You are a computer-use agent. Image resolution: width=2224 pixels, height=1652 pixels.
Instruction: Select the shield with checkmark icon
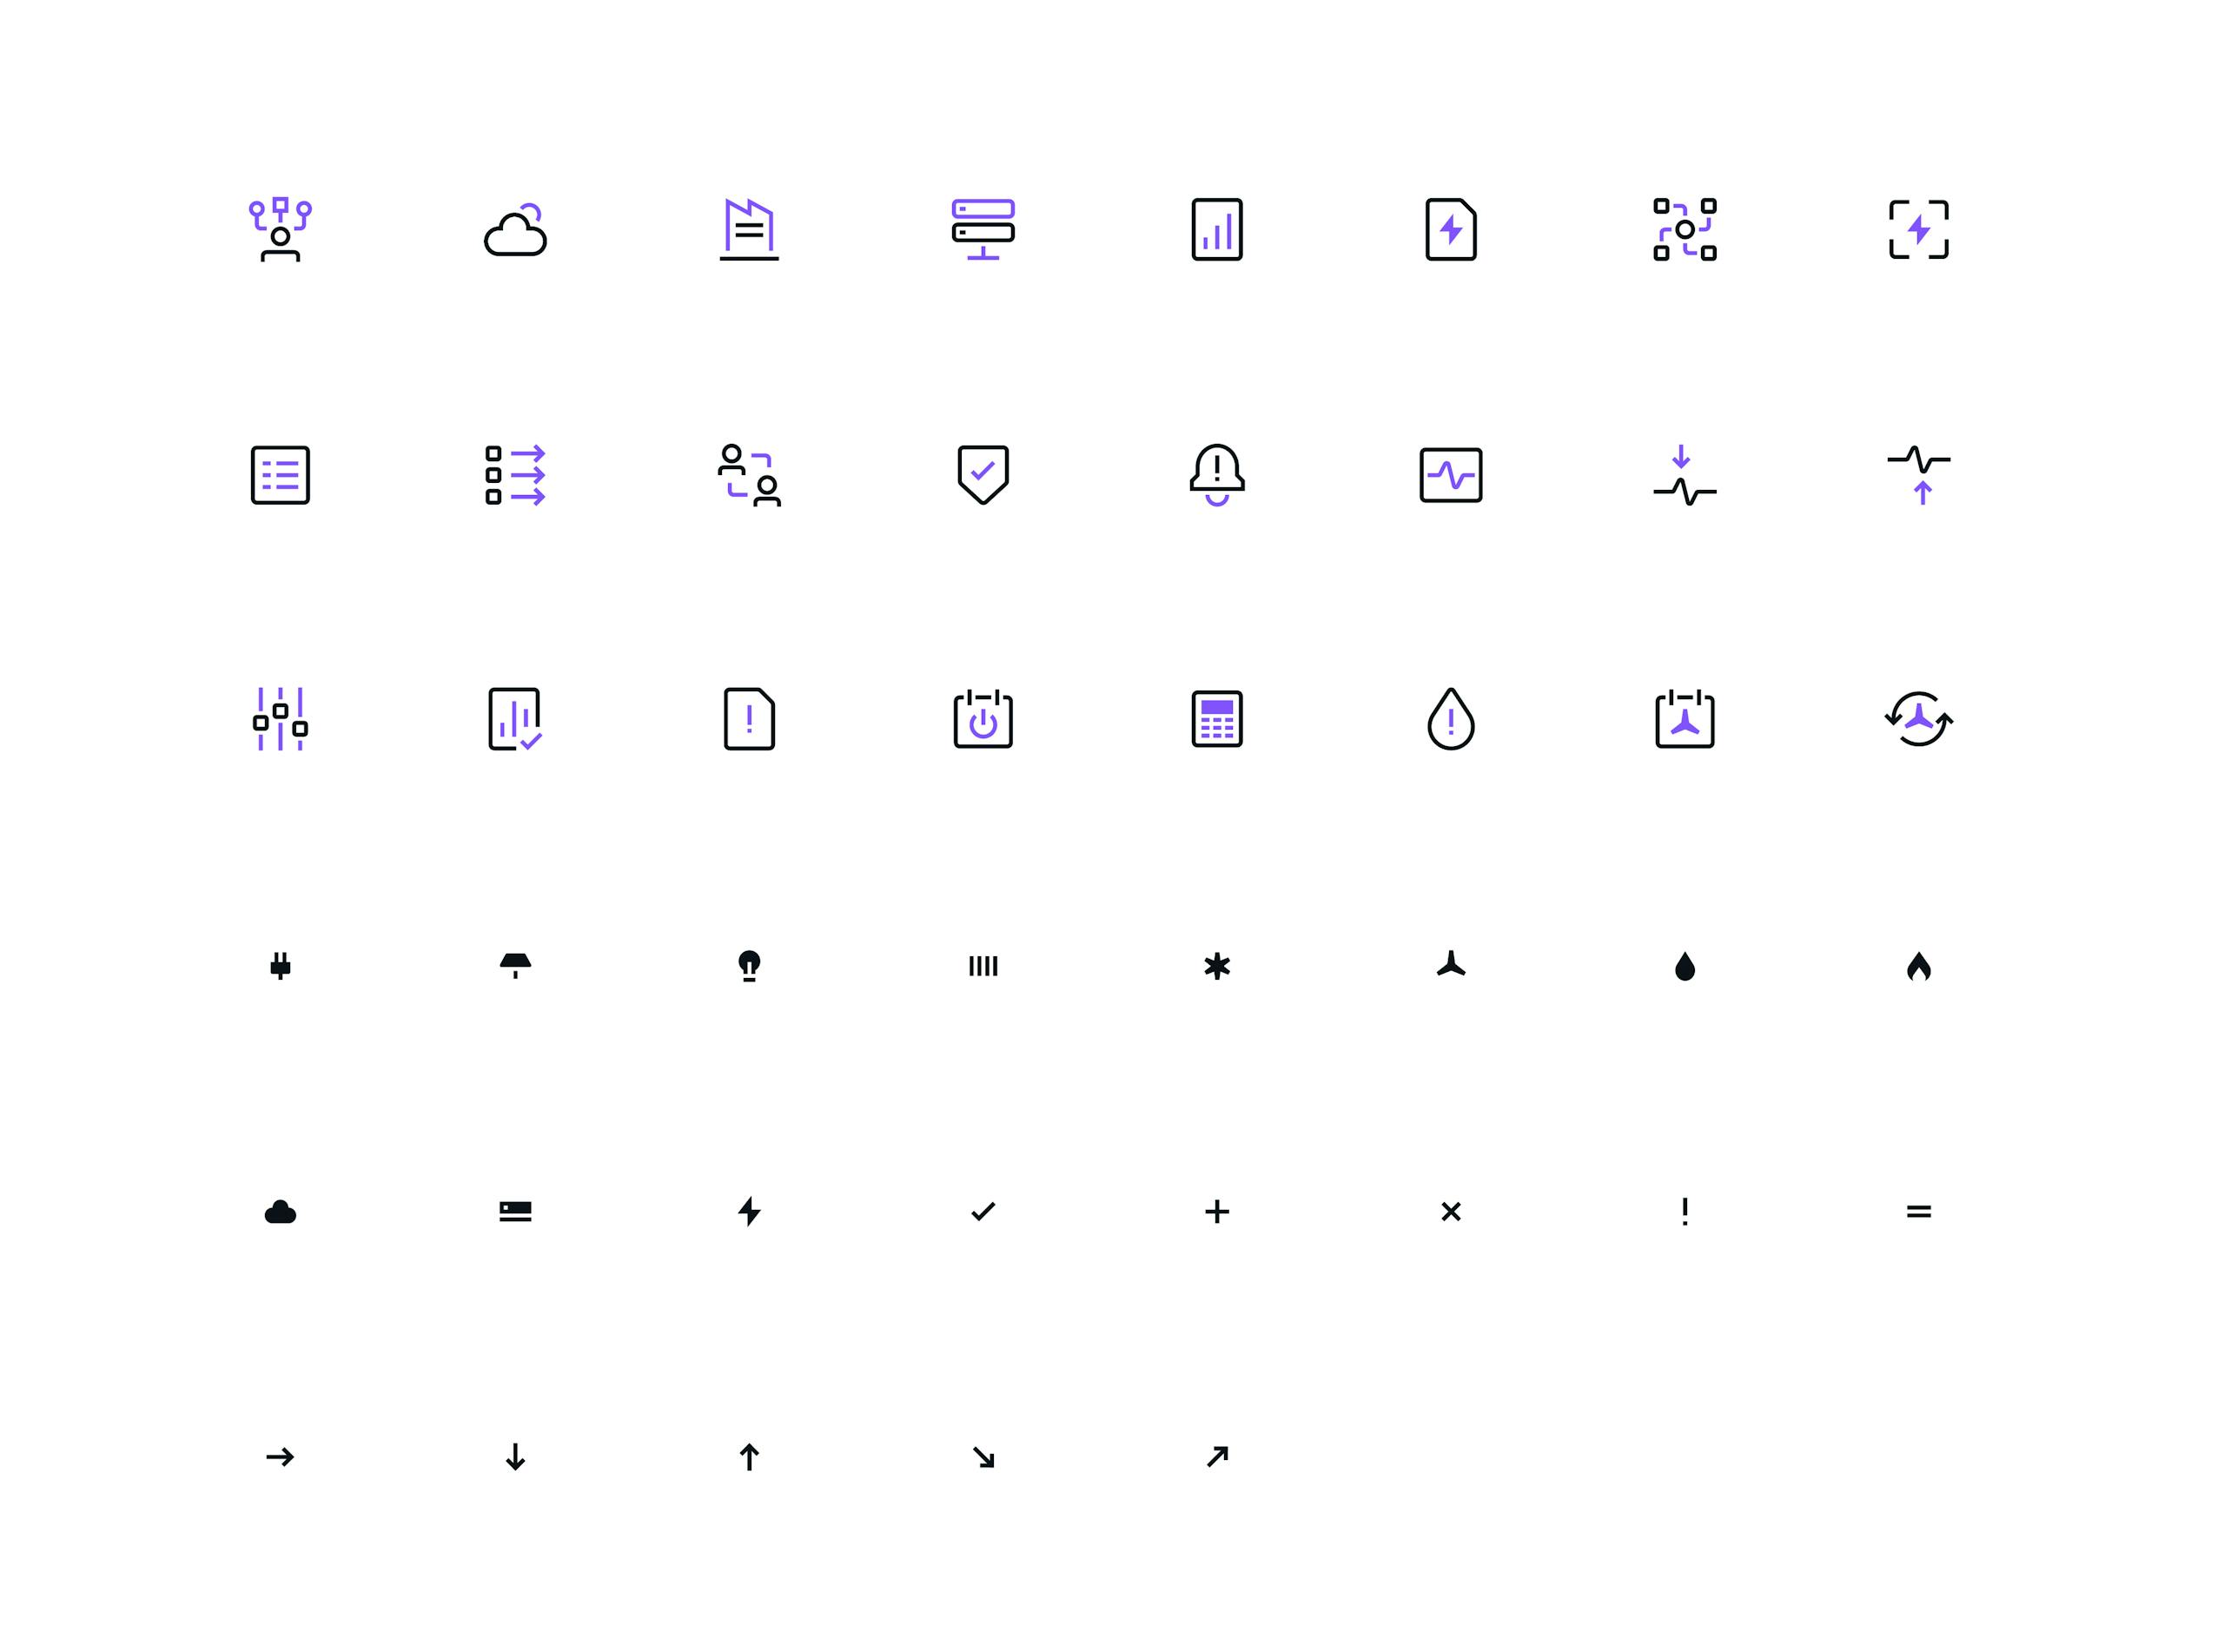click(x=983, y=475)
